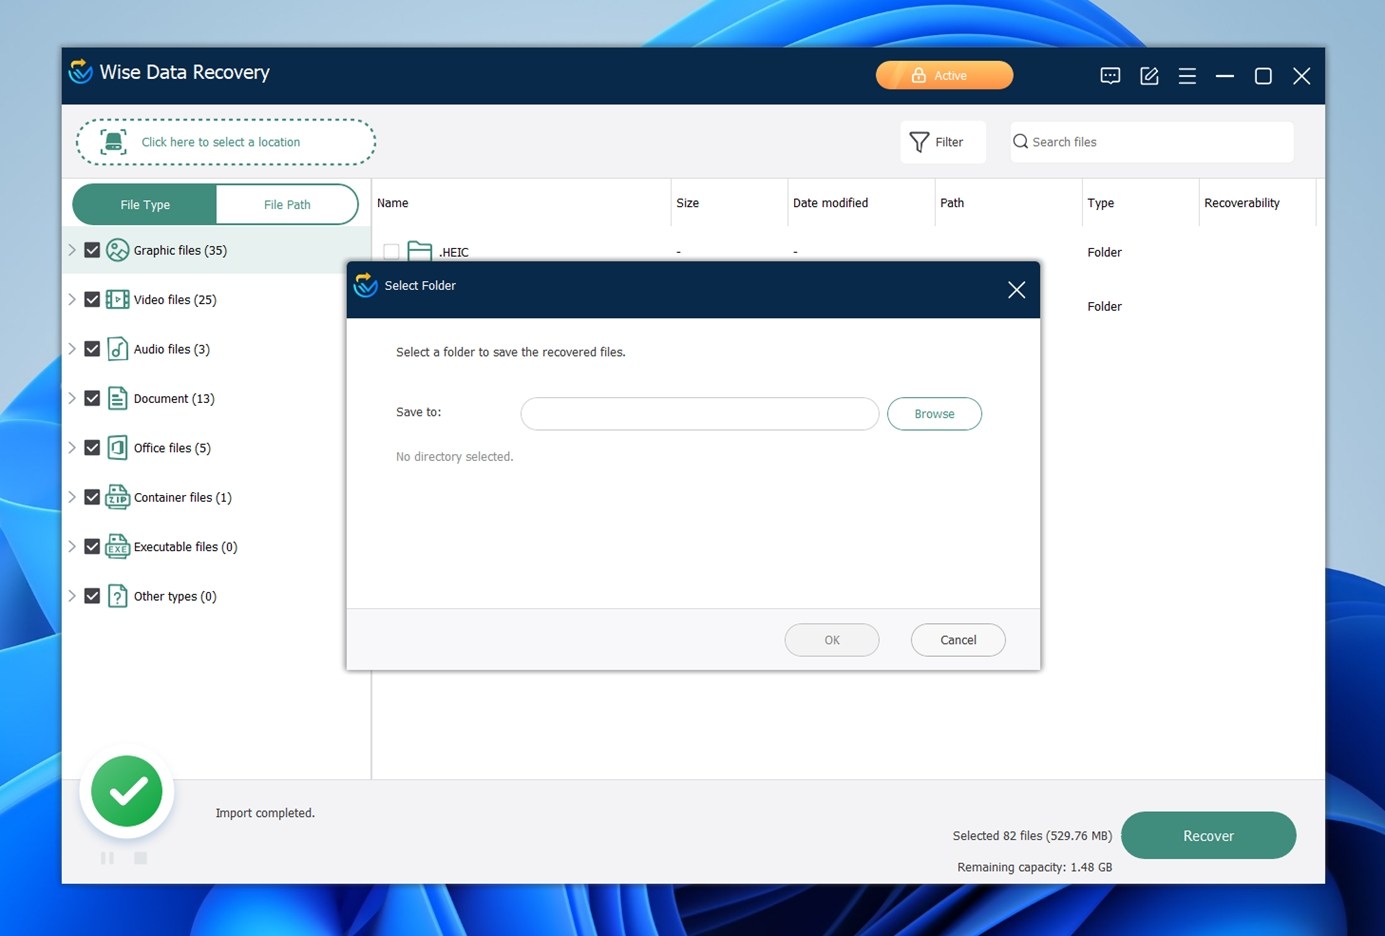Open the Filter options
1385x936 pixels.
click(942, 142)
